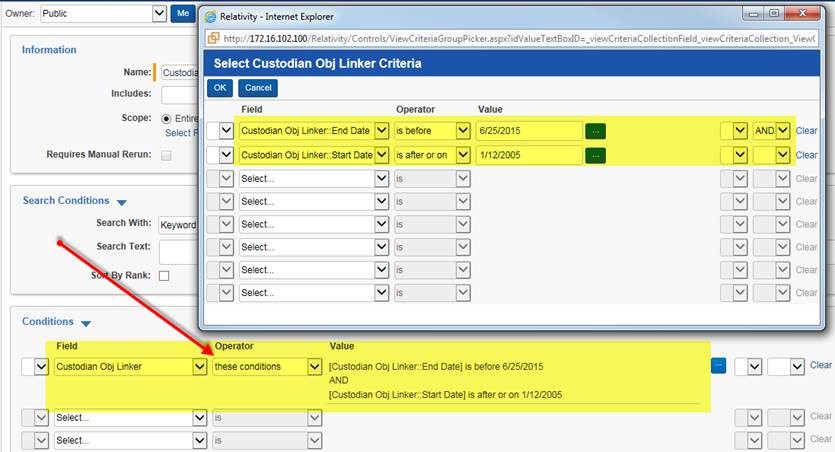This screenshot has height=452, width=835.
Task: Click the 1/12/2005 value field
Action: [x=529, y=155]
